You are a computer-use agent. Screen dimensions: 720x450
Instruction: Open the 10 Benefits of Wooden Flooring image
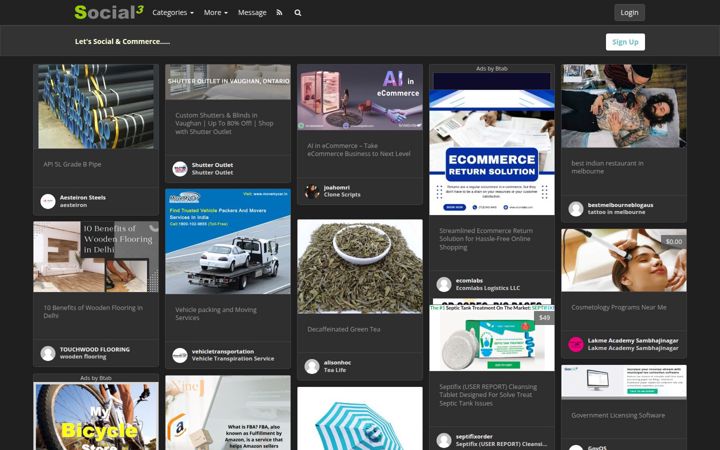tap(96, 257)
